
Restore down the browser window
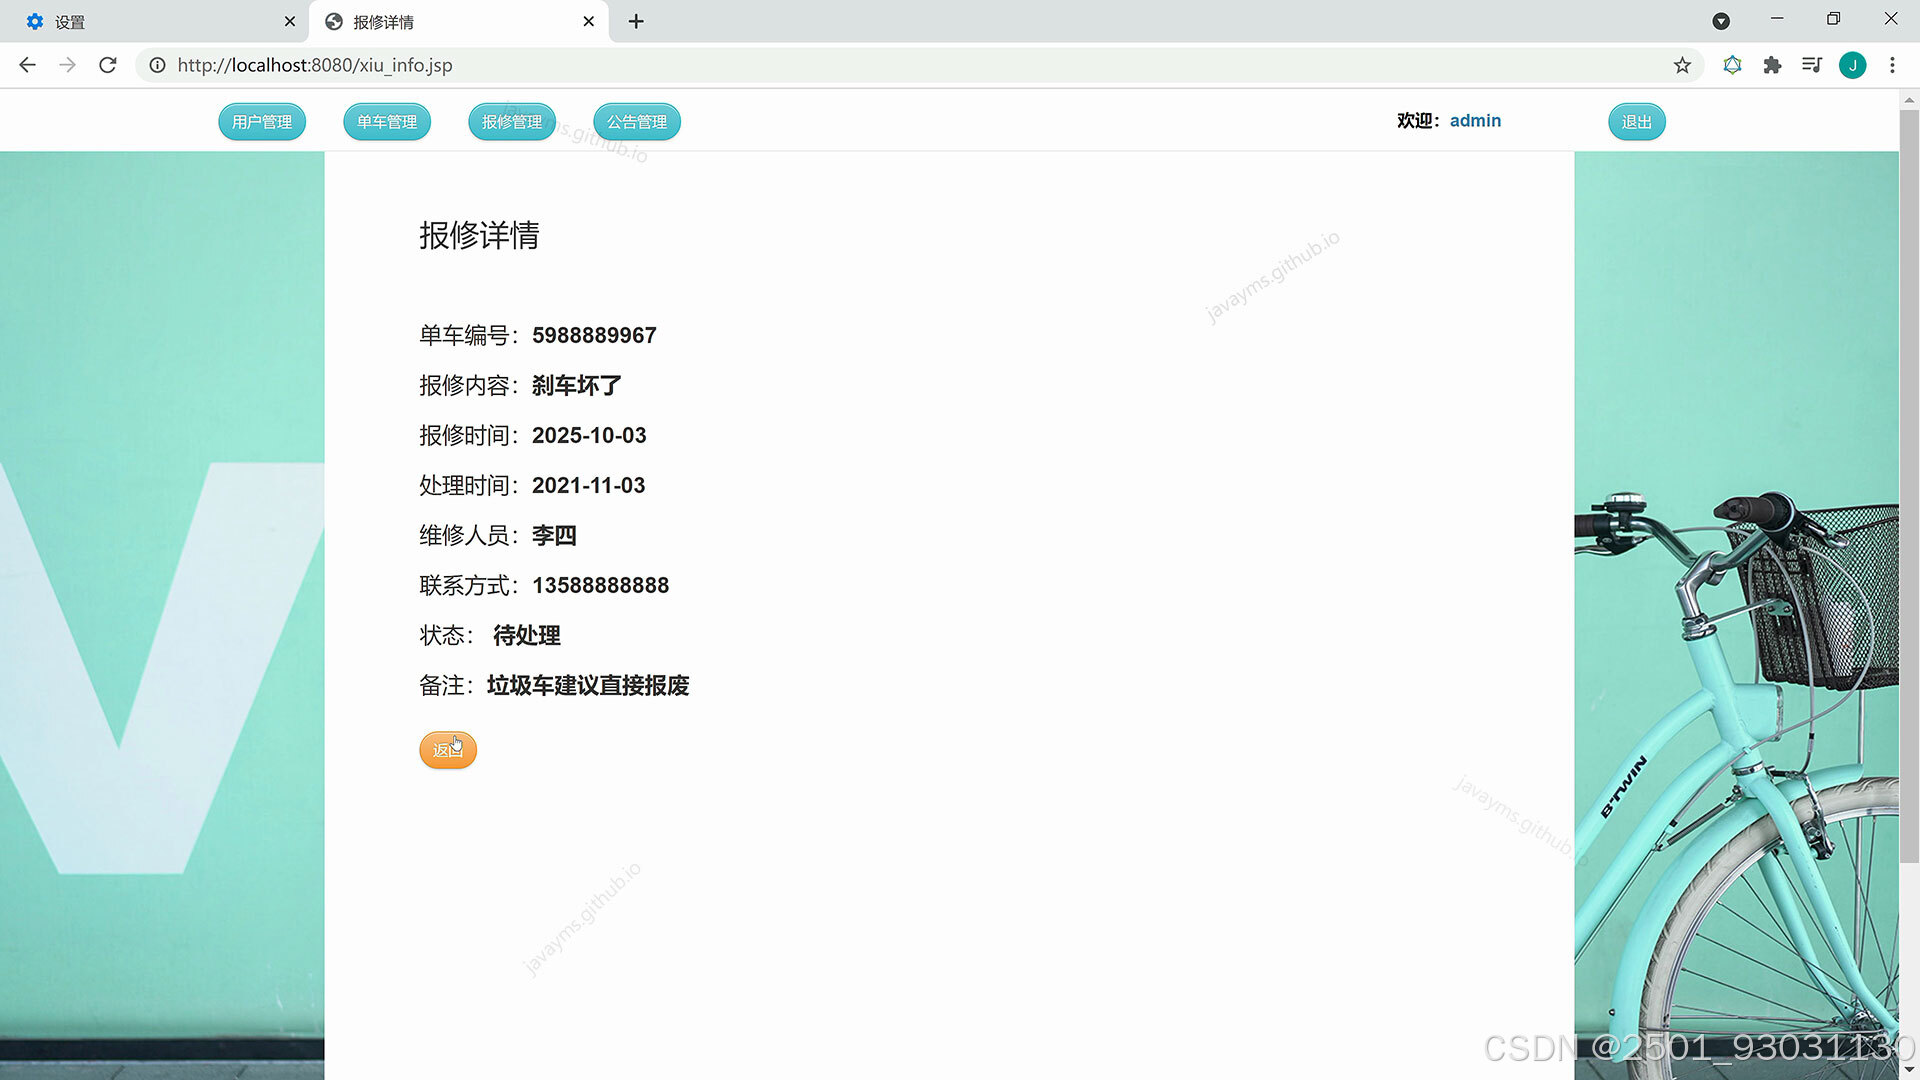(1833, 19)
